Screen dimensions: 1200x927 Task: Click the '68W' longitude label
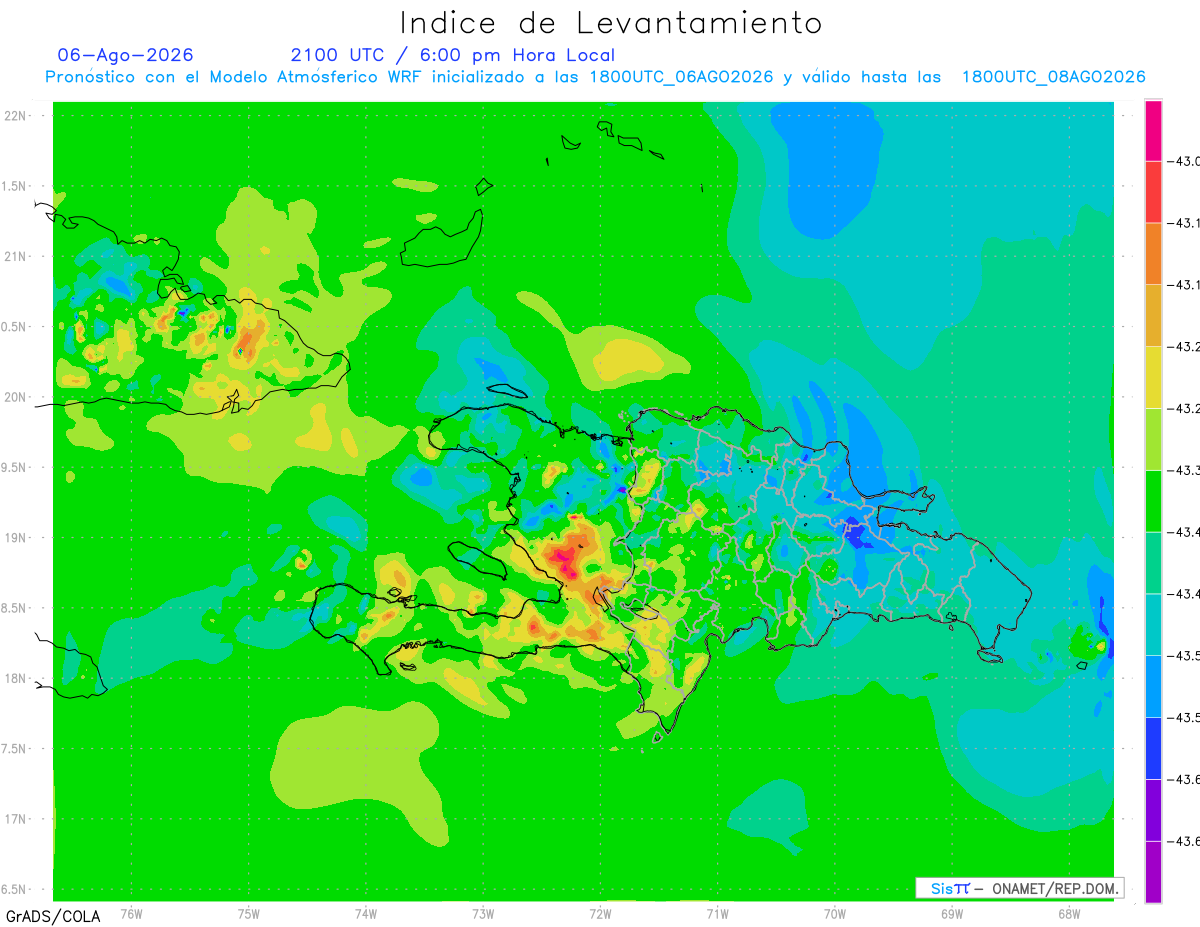pyautogui.click(x=1068, y=913)
